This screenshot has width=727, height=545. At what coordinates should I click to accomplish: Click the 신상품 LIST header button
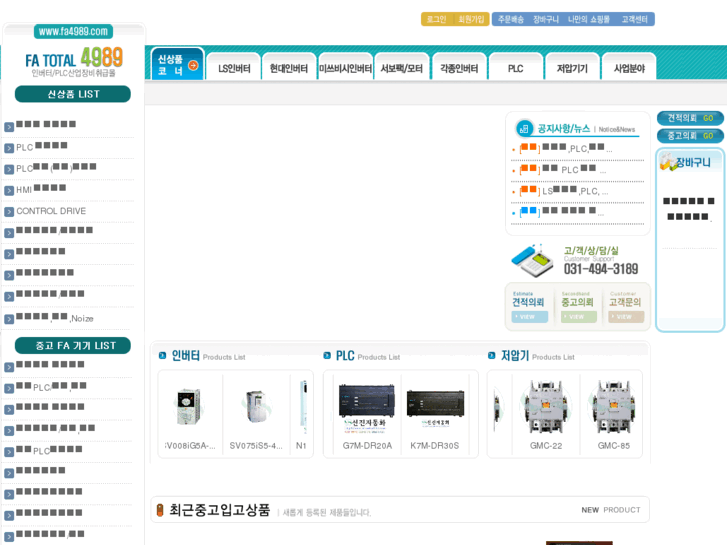73,94
